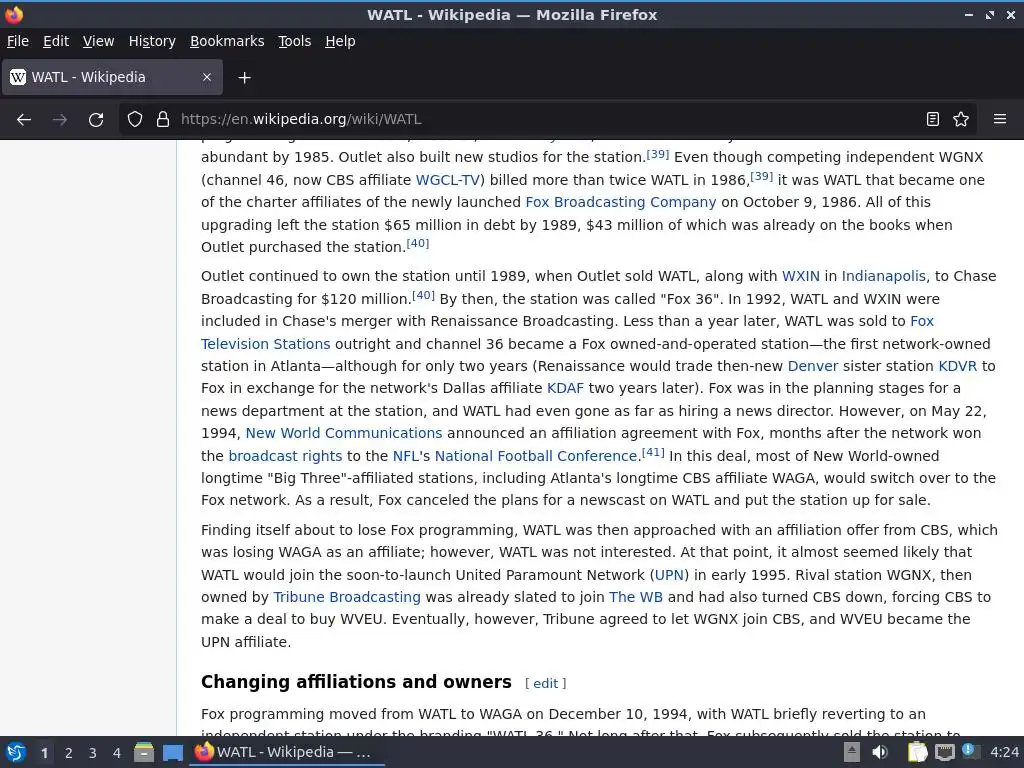Follow the UPN link
Viewport: 1024px width, 768px height.
point(669,575)
